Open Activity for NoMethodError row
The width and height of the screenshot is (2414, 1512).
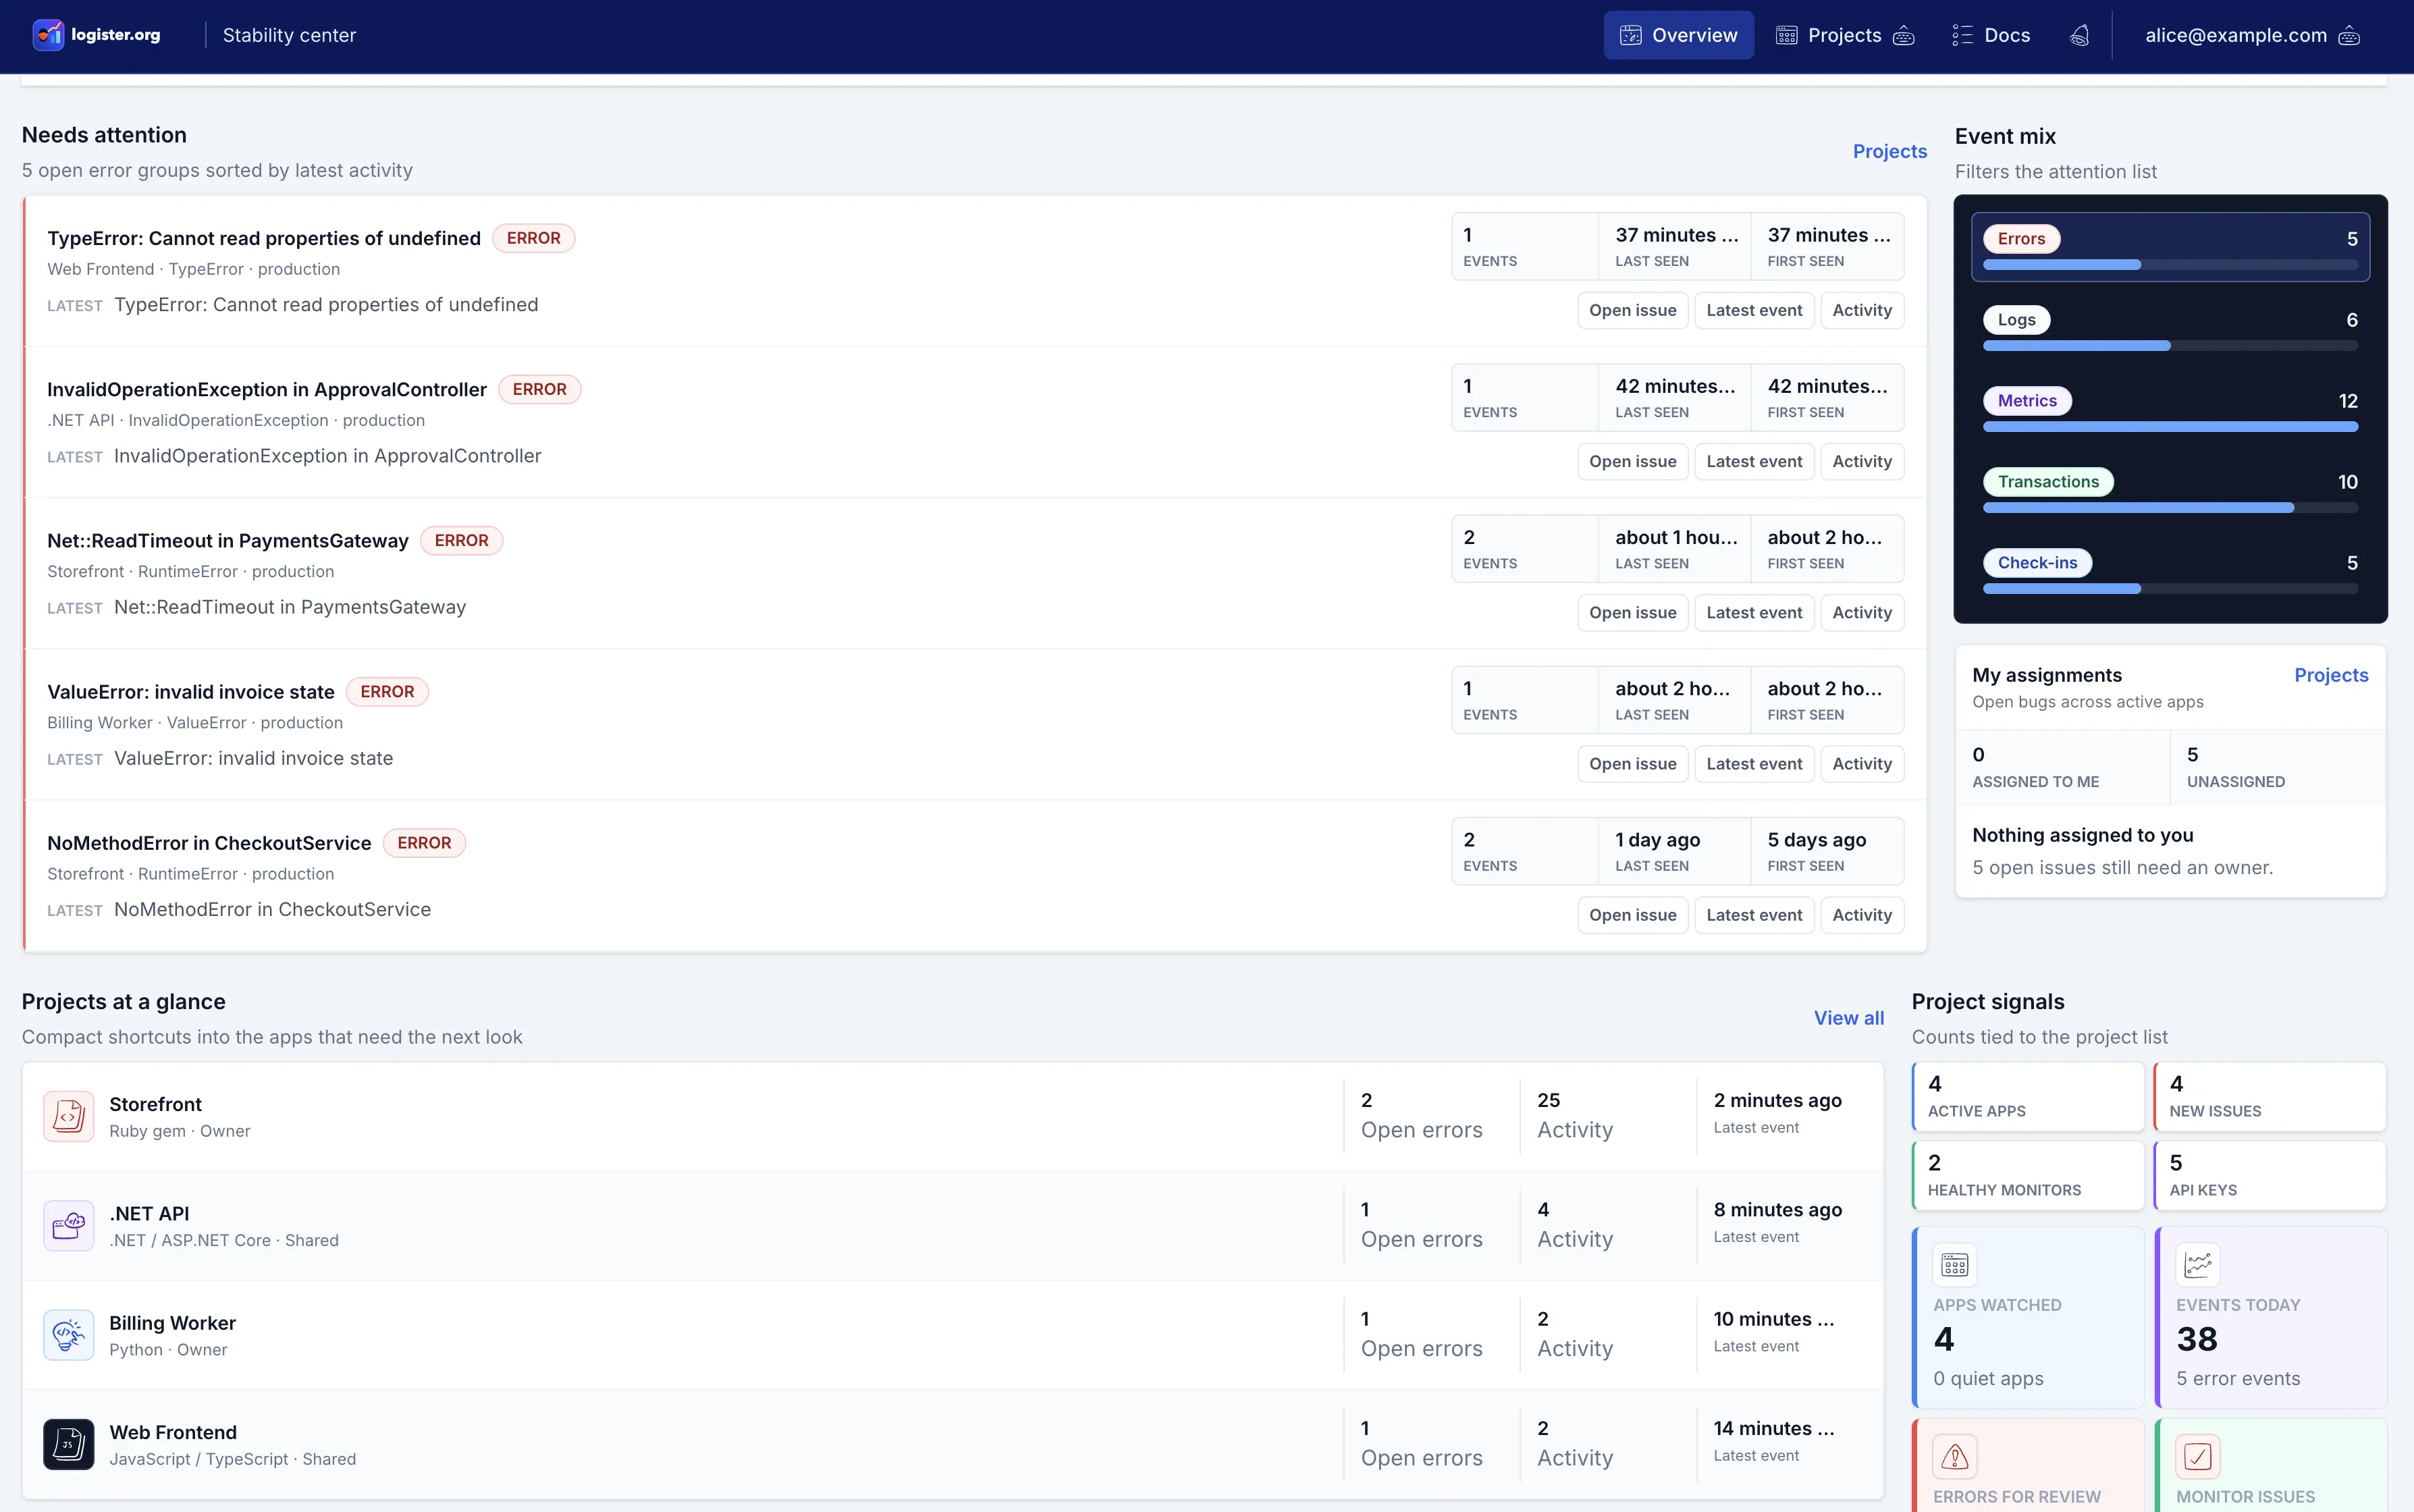click(1862, 915)
